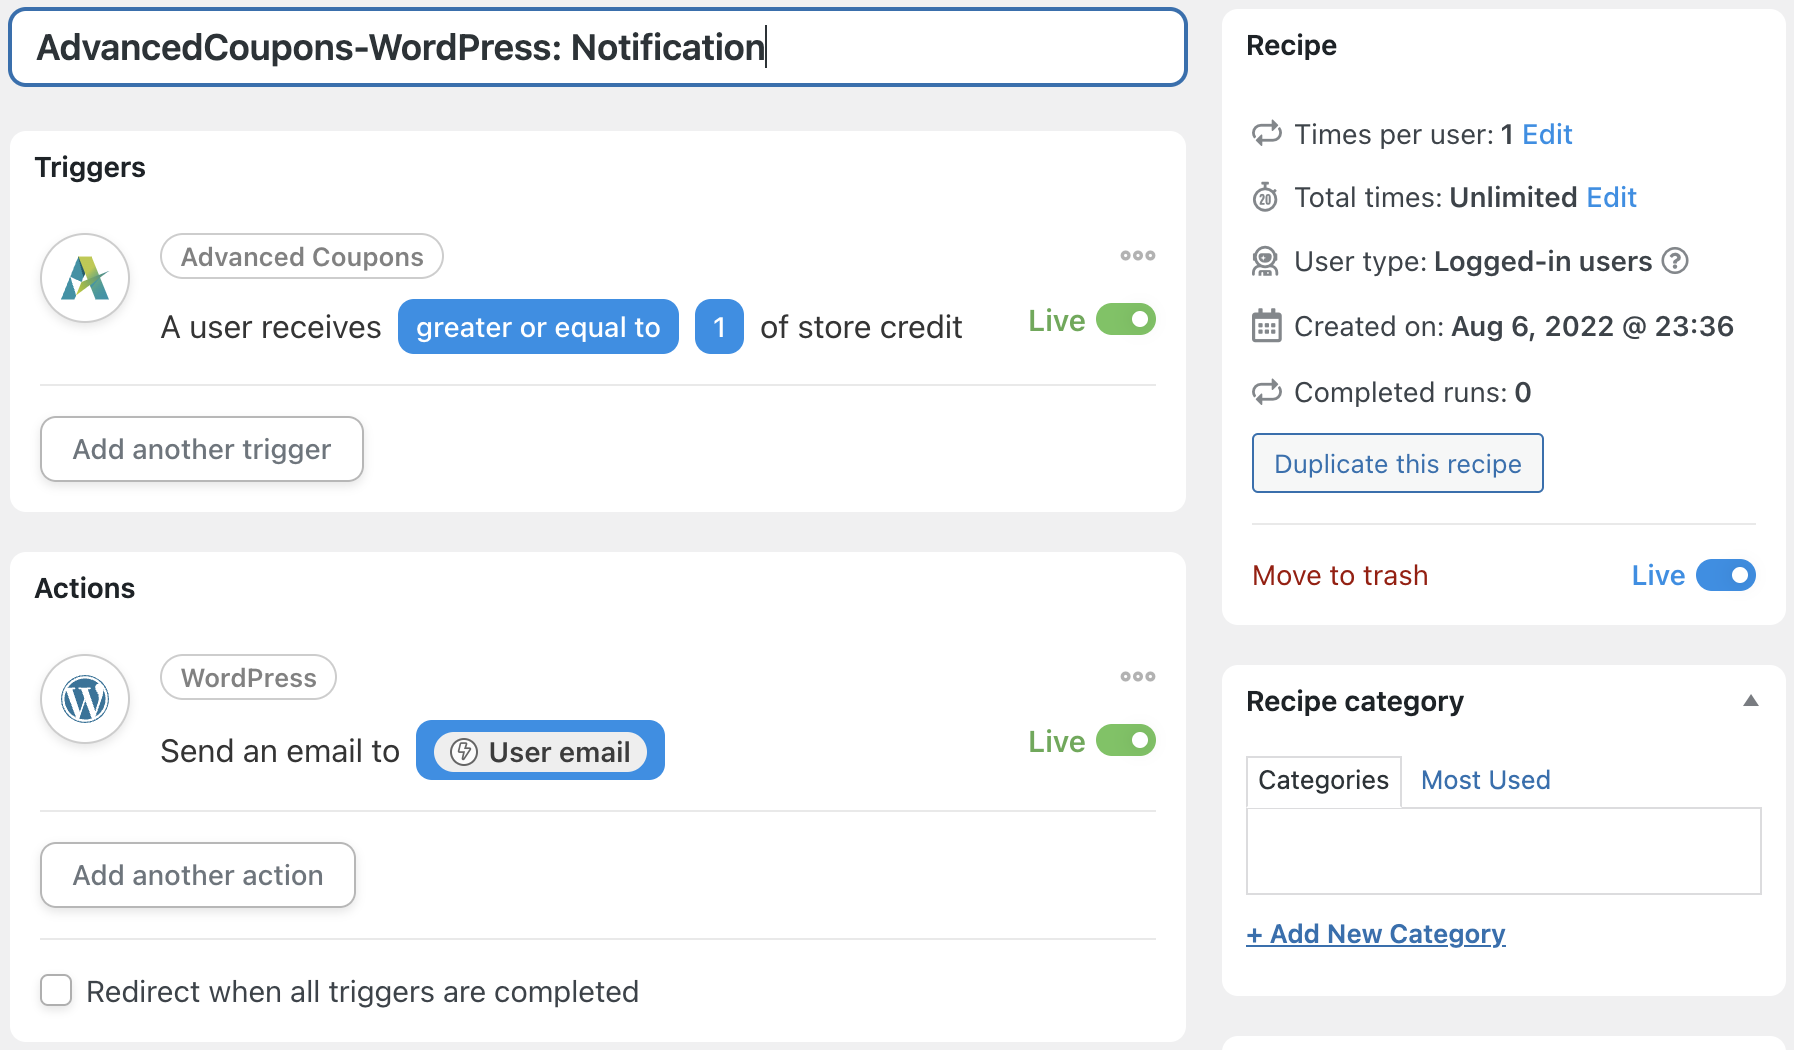Click the Actions section heading

(85, 588)
